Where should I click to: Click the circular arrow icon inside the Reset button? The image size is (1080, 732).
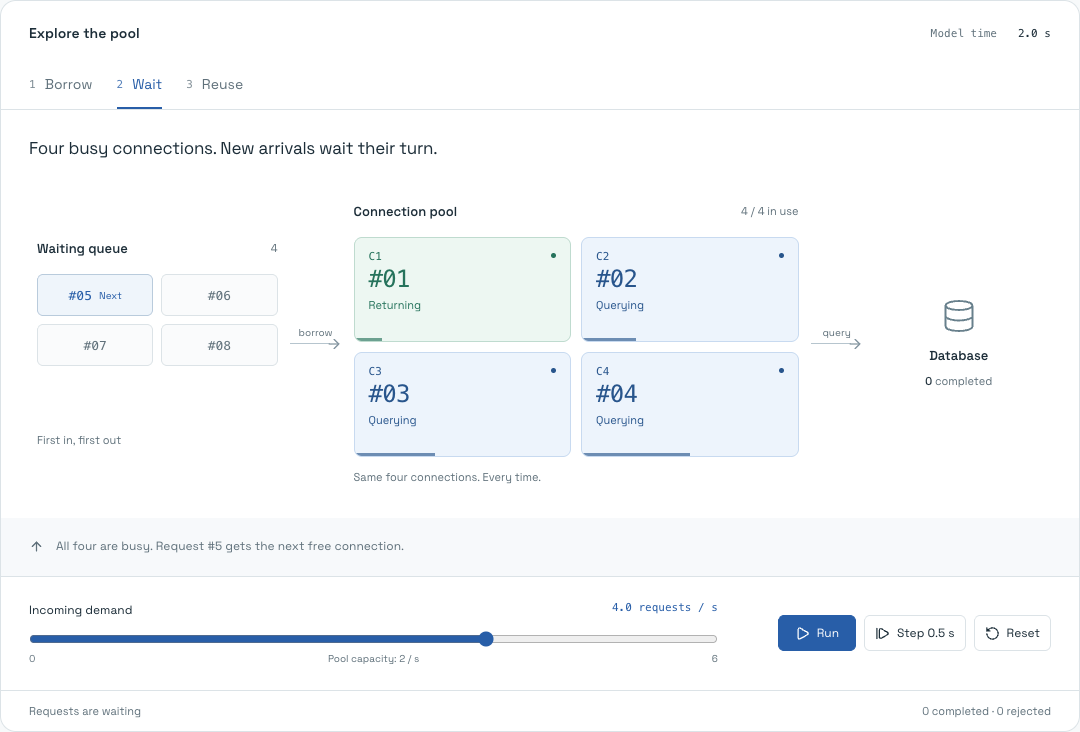[992, 633]
